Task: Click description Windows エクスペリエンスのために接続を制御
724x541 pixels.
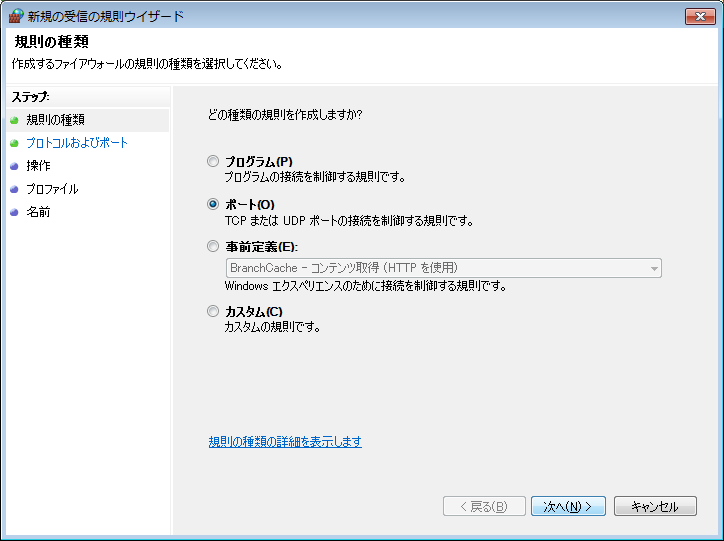Action: [365, 286]
